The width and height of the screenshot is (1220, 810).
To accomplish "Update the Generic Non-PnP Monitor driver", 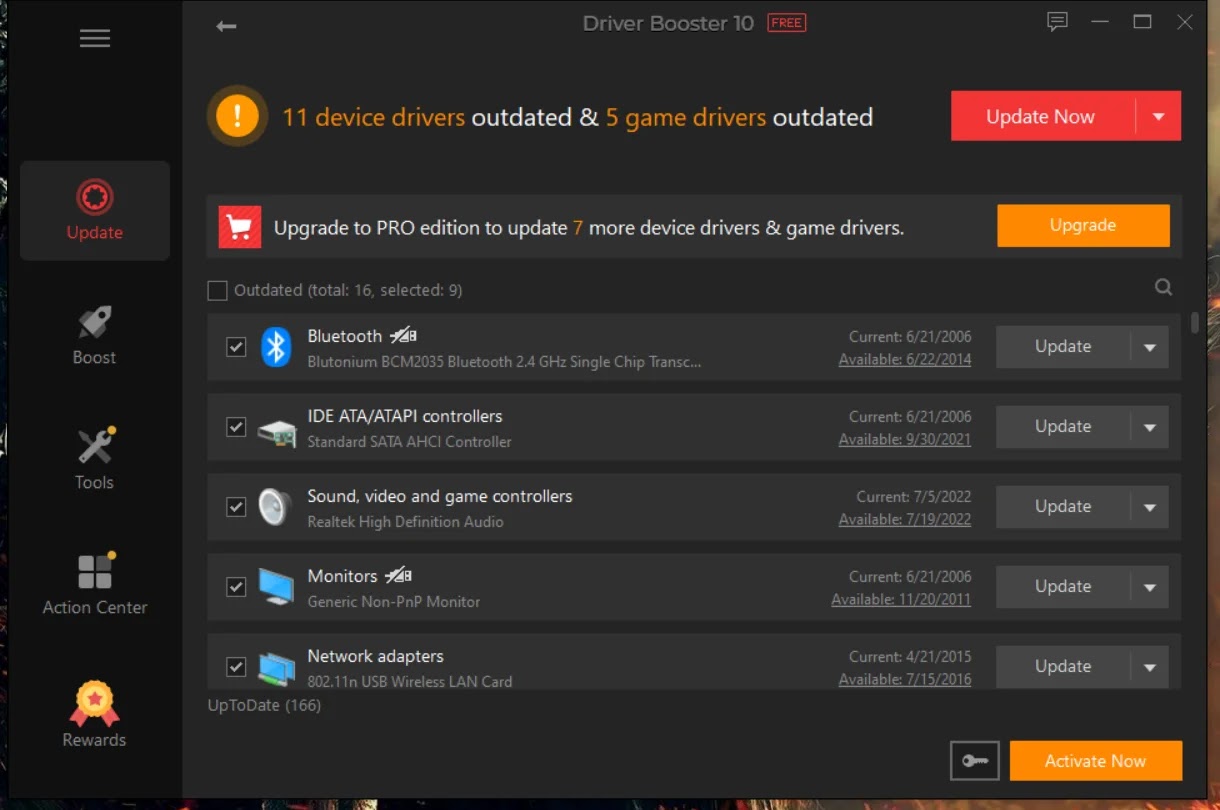I will [1063, 587].
